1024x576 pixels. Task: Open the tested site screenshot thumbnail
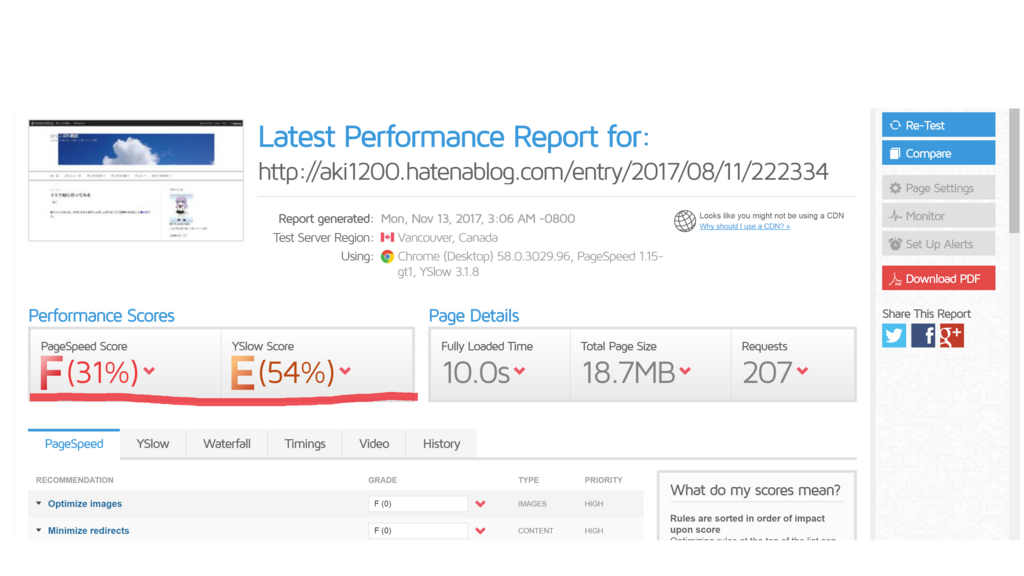pyautogui.click(x=136, y=180)
